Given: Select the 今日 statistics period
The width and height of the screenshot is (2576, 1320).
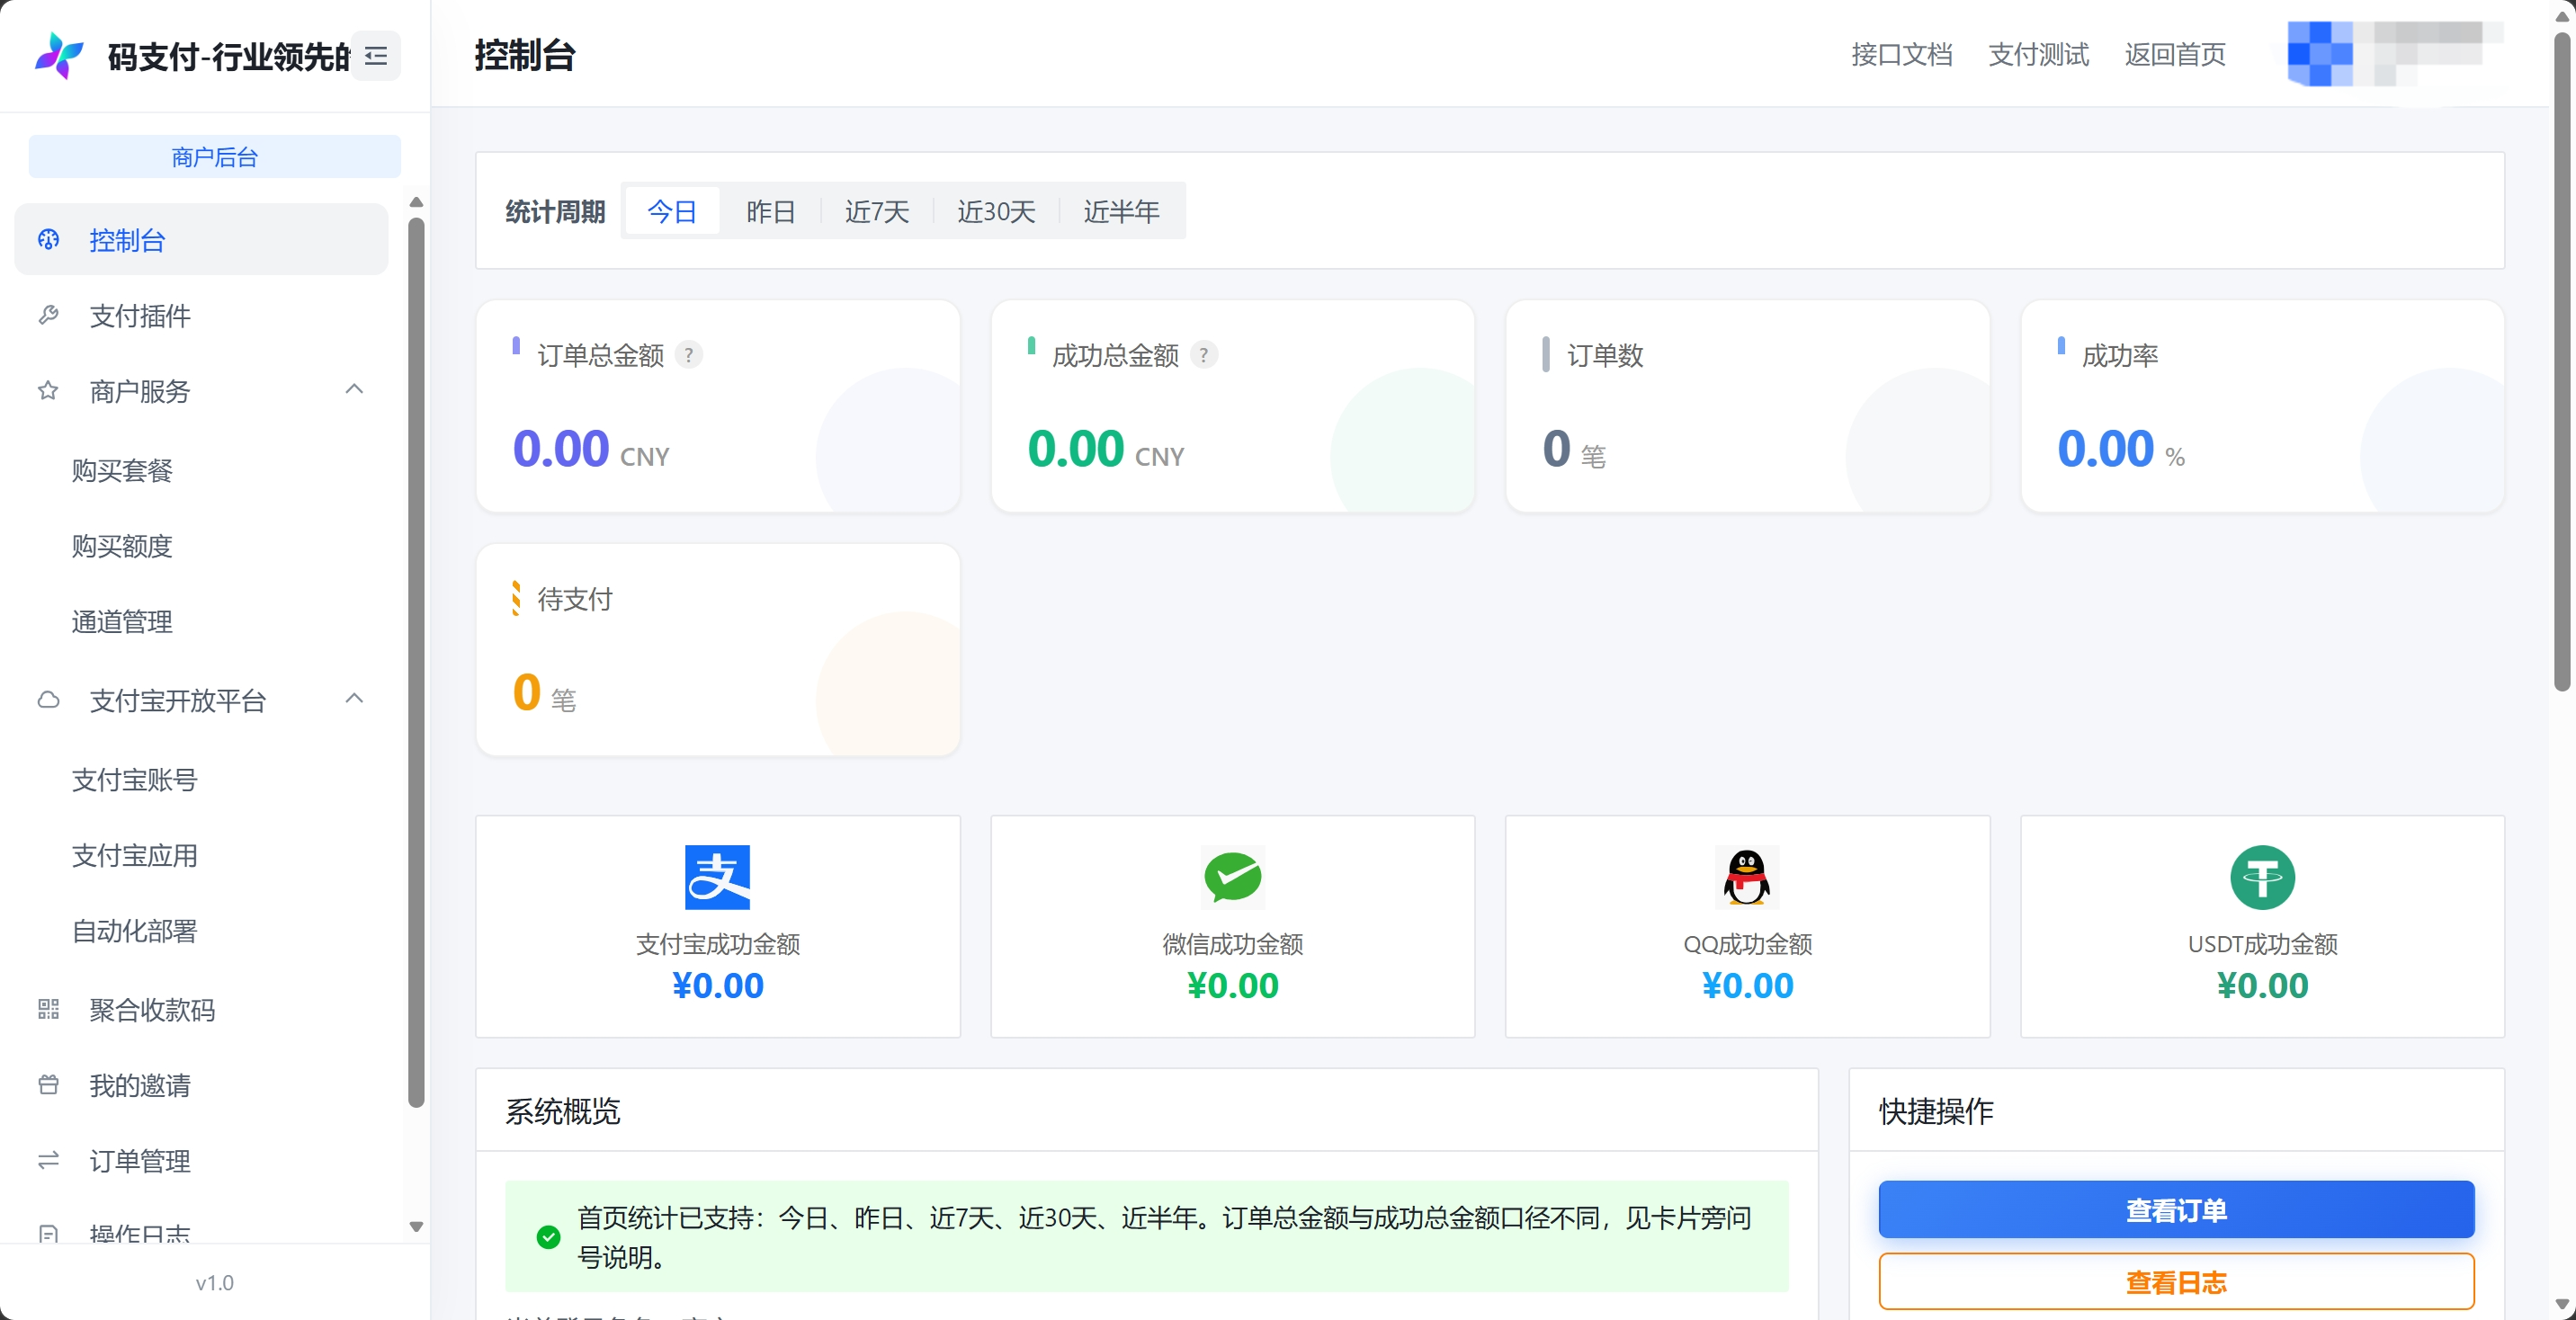Looking at the screenshot, I should 672,211.
